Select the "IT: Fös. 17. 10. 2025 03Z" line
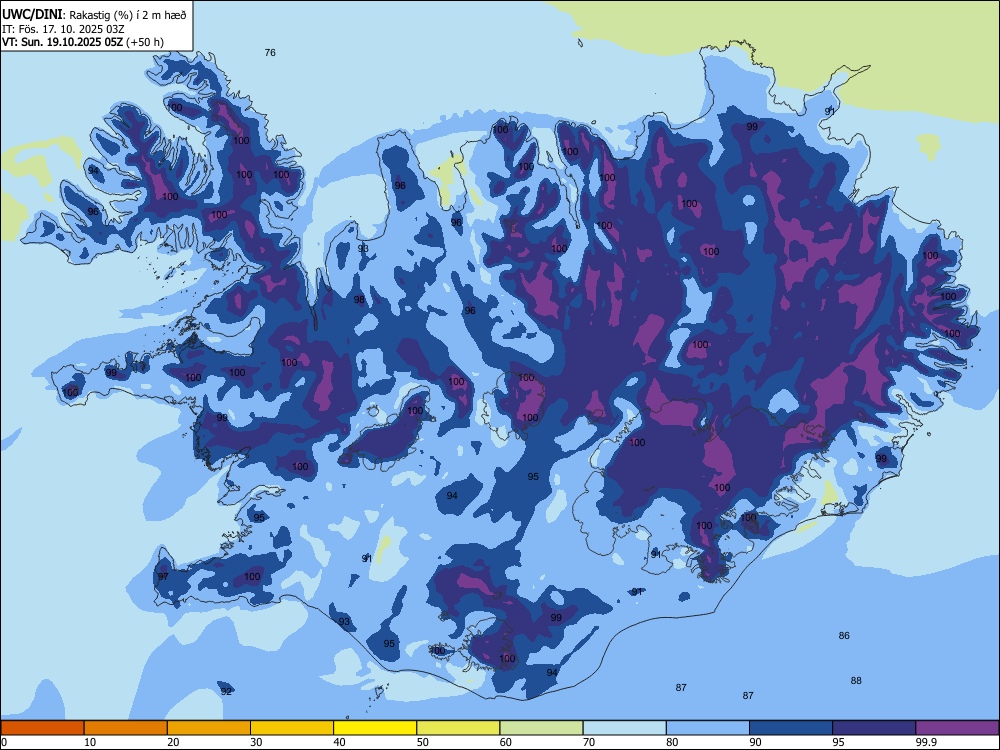Image resolution: width=1000 pixels, height=750 pixels. click(62, 29)
